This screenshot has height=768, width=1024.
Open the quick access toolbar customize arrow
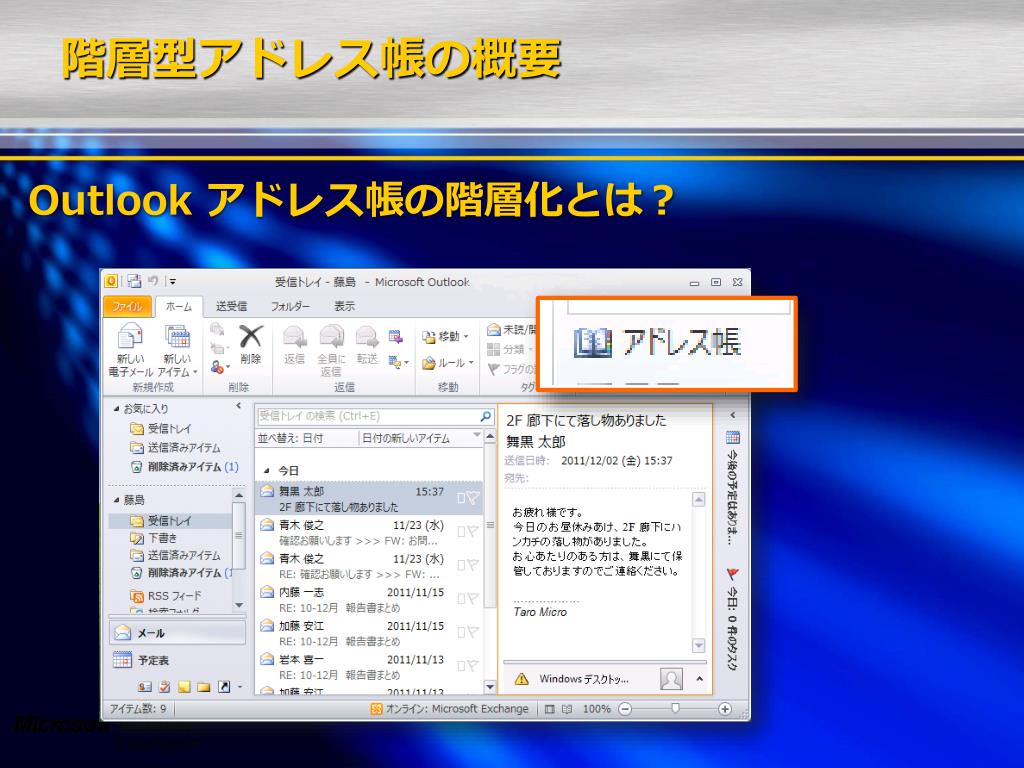coord(173,282)
